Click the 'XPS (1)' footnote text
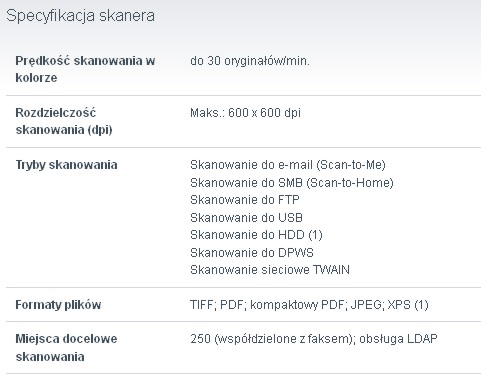 coord(408,305)
